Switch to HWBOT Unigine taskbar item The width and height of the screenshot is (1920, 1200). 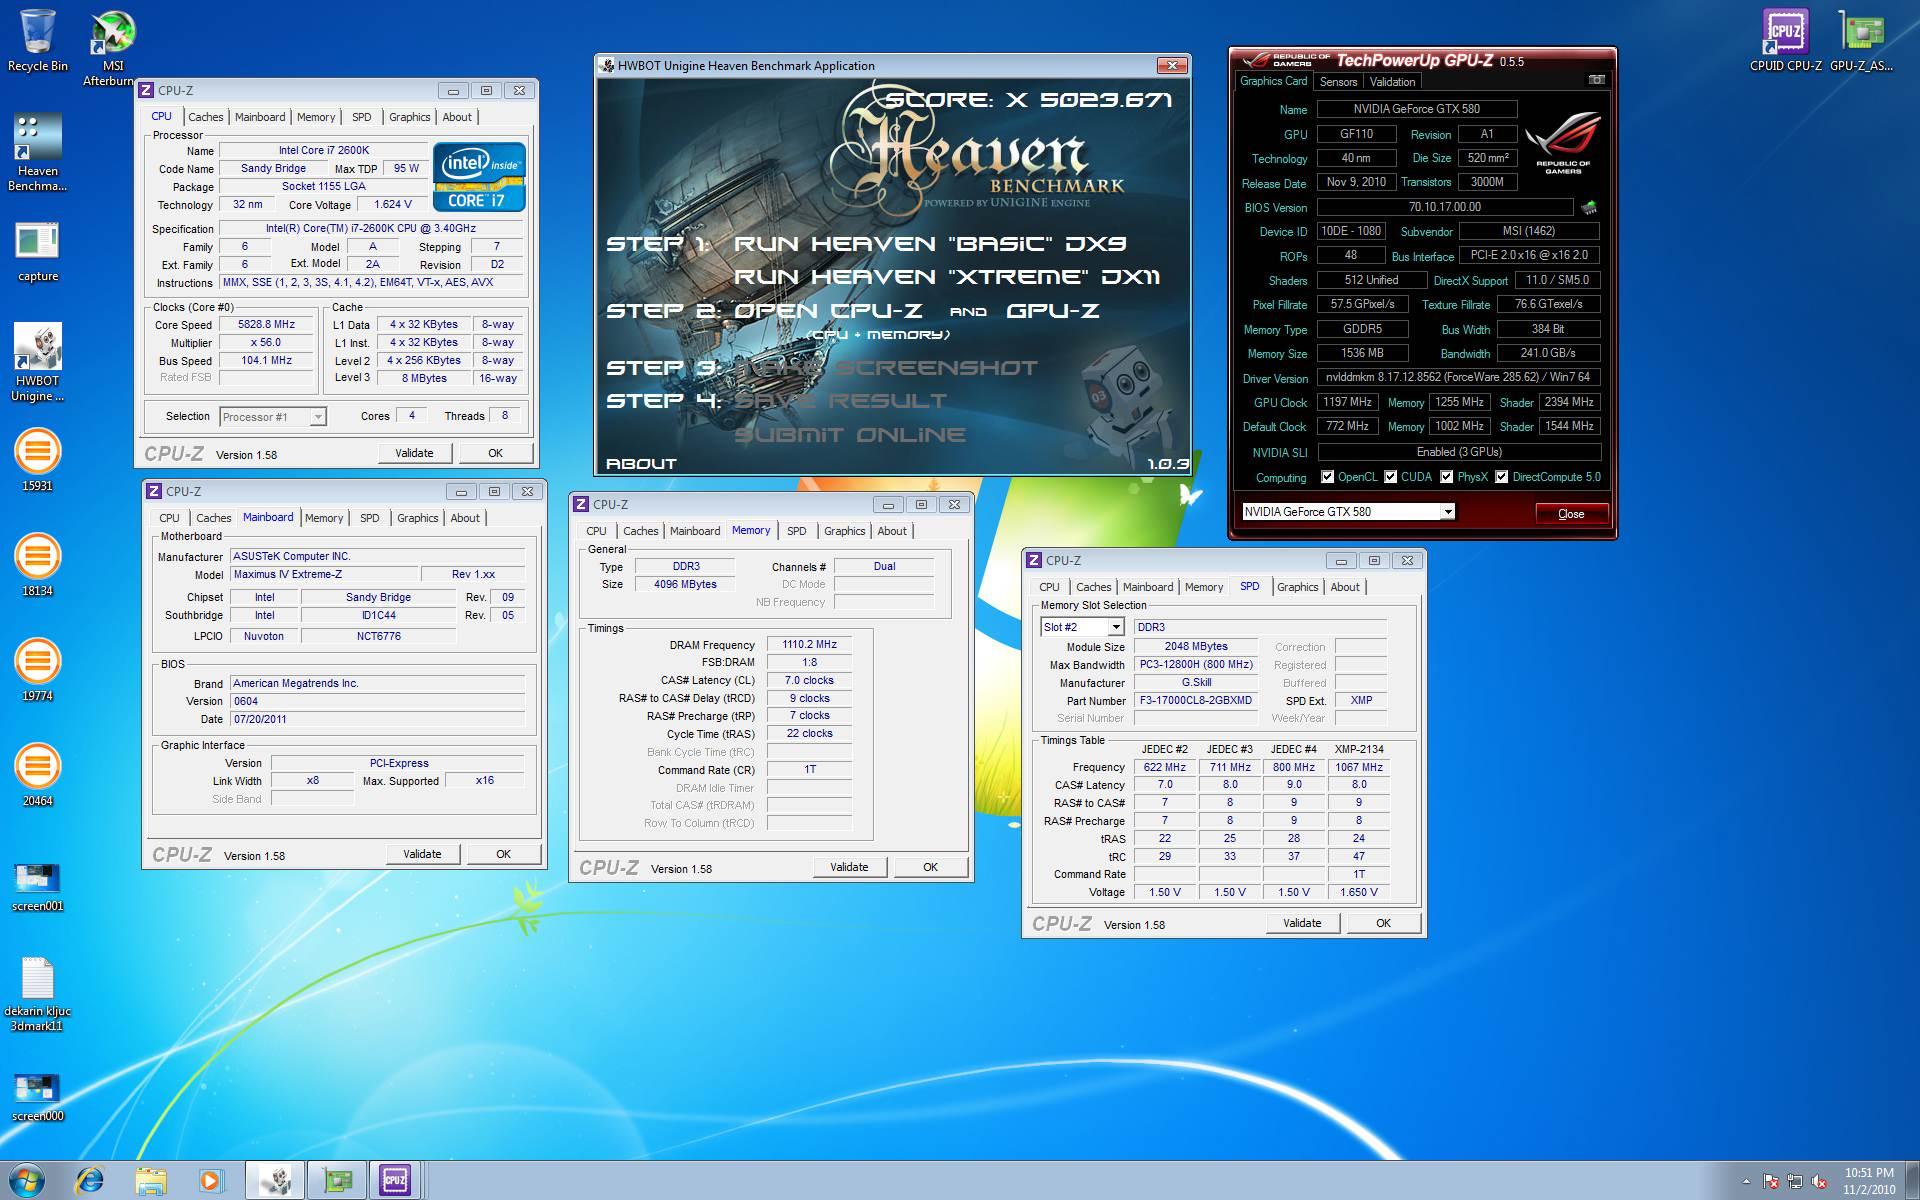(275, 1181)
